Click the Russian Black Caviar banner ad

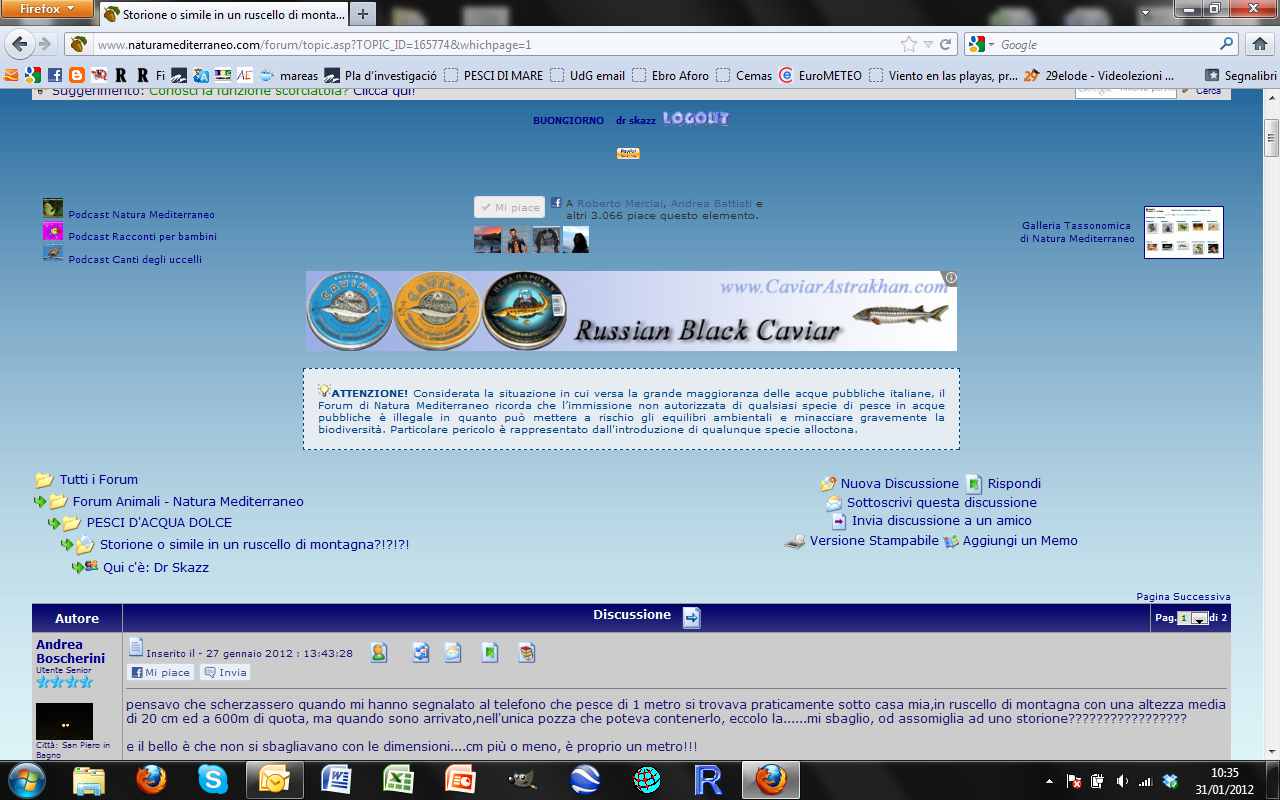click(631, 311)
